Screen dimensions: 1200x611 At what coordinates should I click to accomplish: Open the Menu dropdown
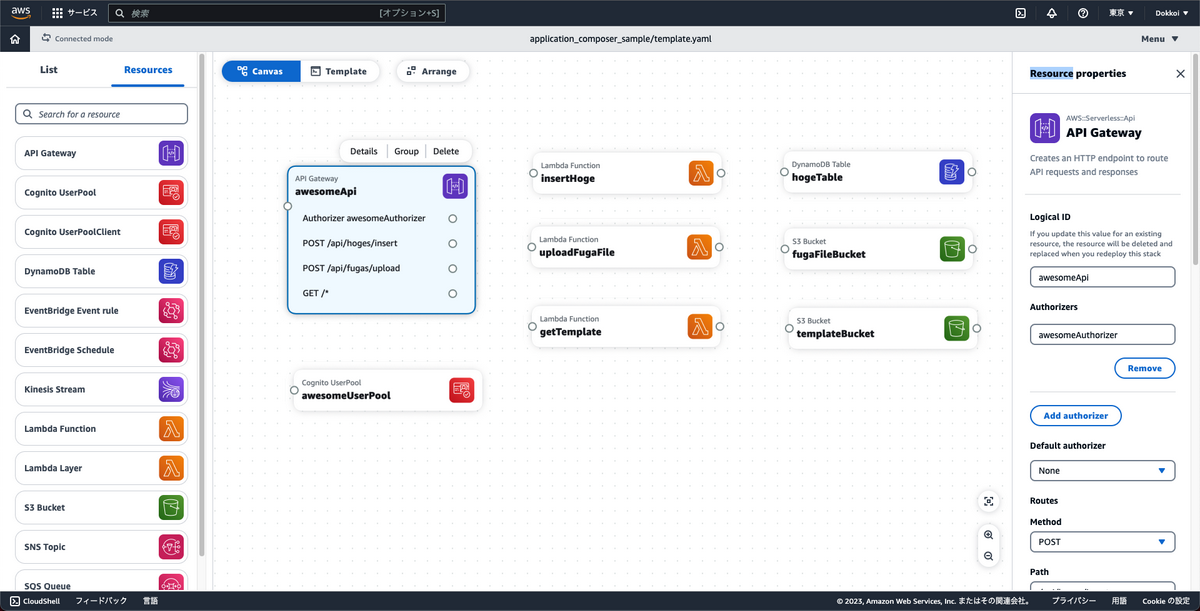[x=1158, y=39]
